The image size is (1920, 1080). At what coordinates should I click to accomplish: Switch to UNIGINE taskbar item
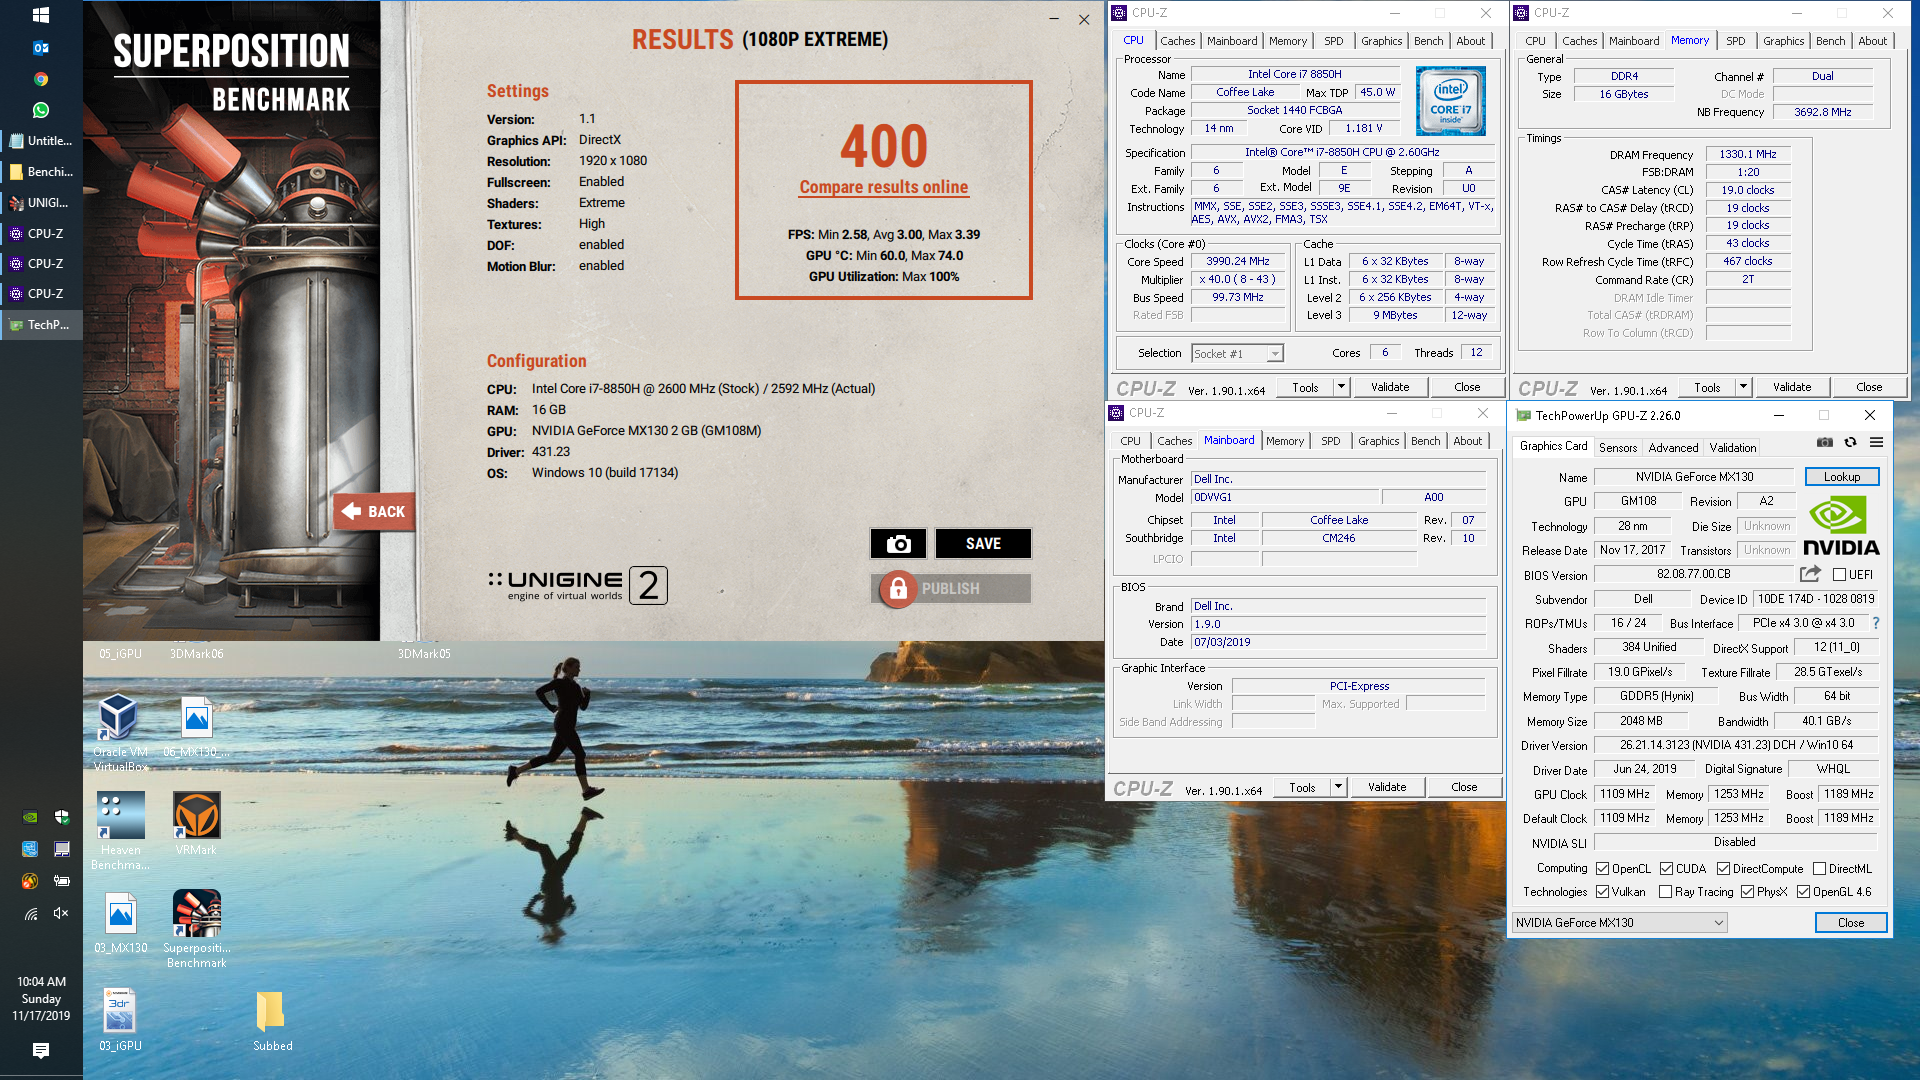tap(41, 203)
